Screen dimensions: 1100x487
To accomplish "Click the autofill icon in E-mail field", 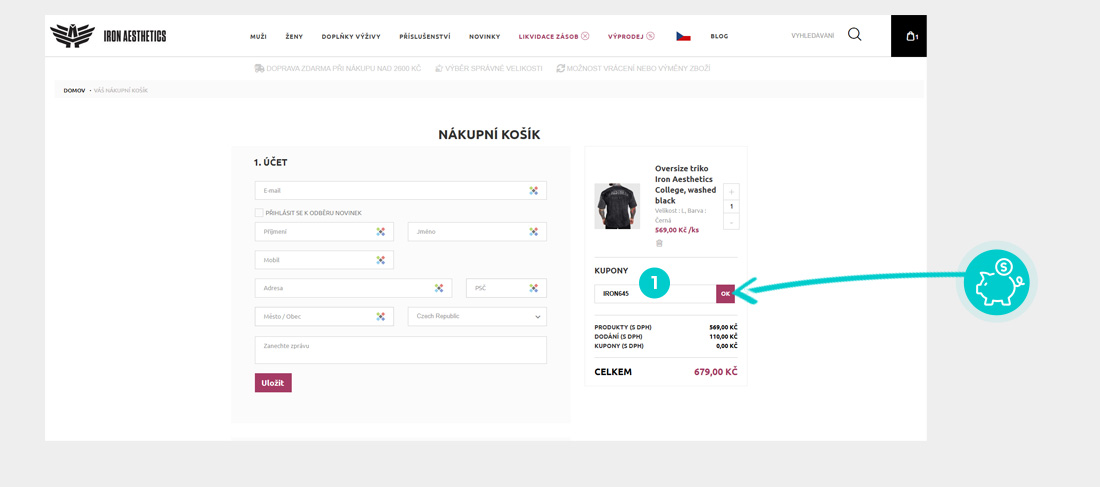I will 533,190.
